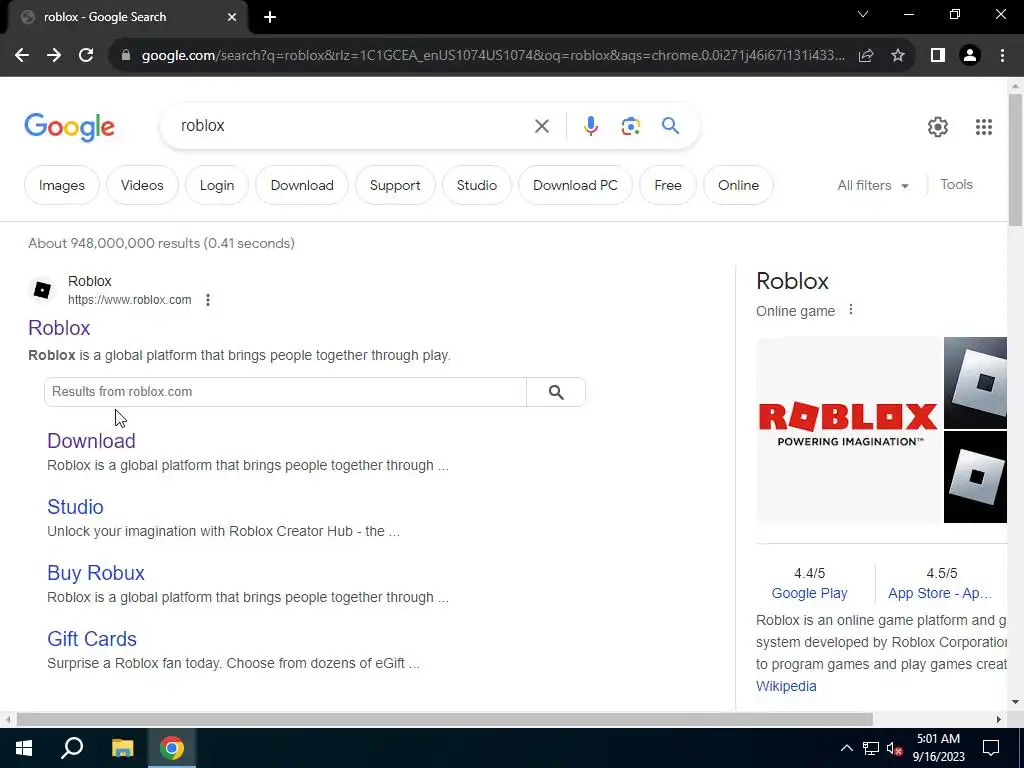Click the vertical page scrollbar thumb
This screenshot has height=768, width=1024.
(x=1015, y=160)
